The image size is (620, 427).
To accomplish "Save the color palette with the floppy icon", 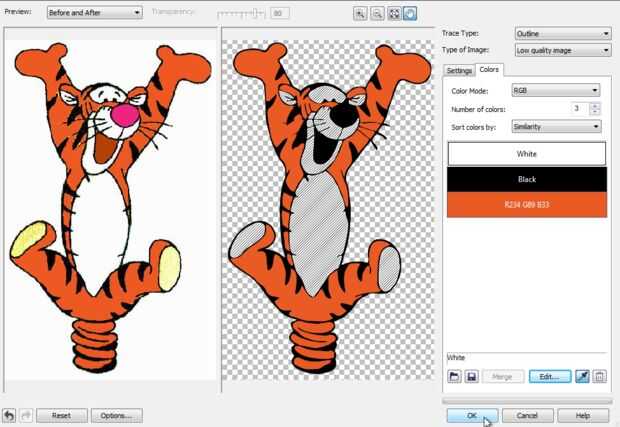I will pyautogui.click(x=471, y=376).
